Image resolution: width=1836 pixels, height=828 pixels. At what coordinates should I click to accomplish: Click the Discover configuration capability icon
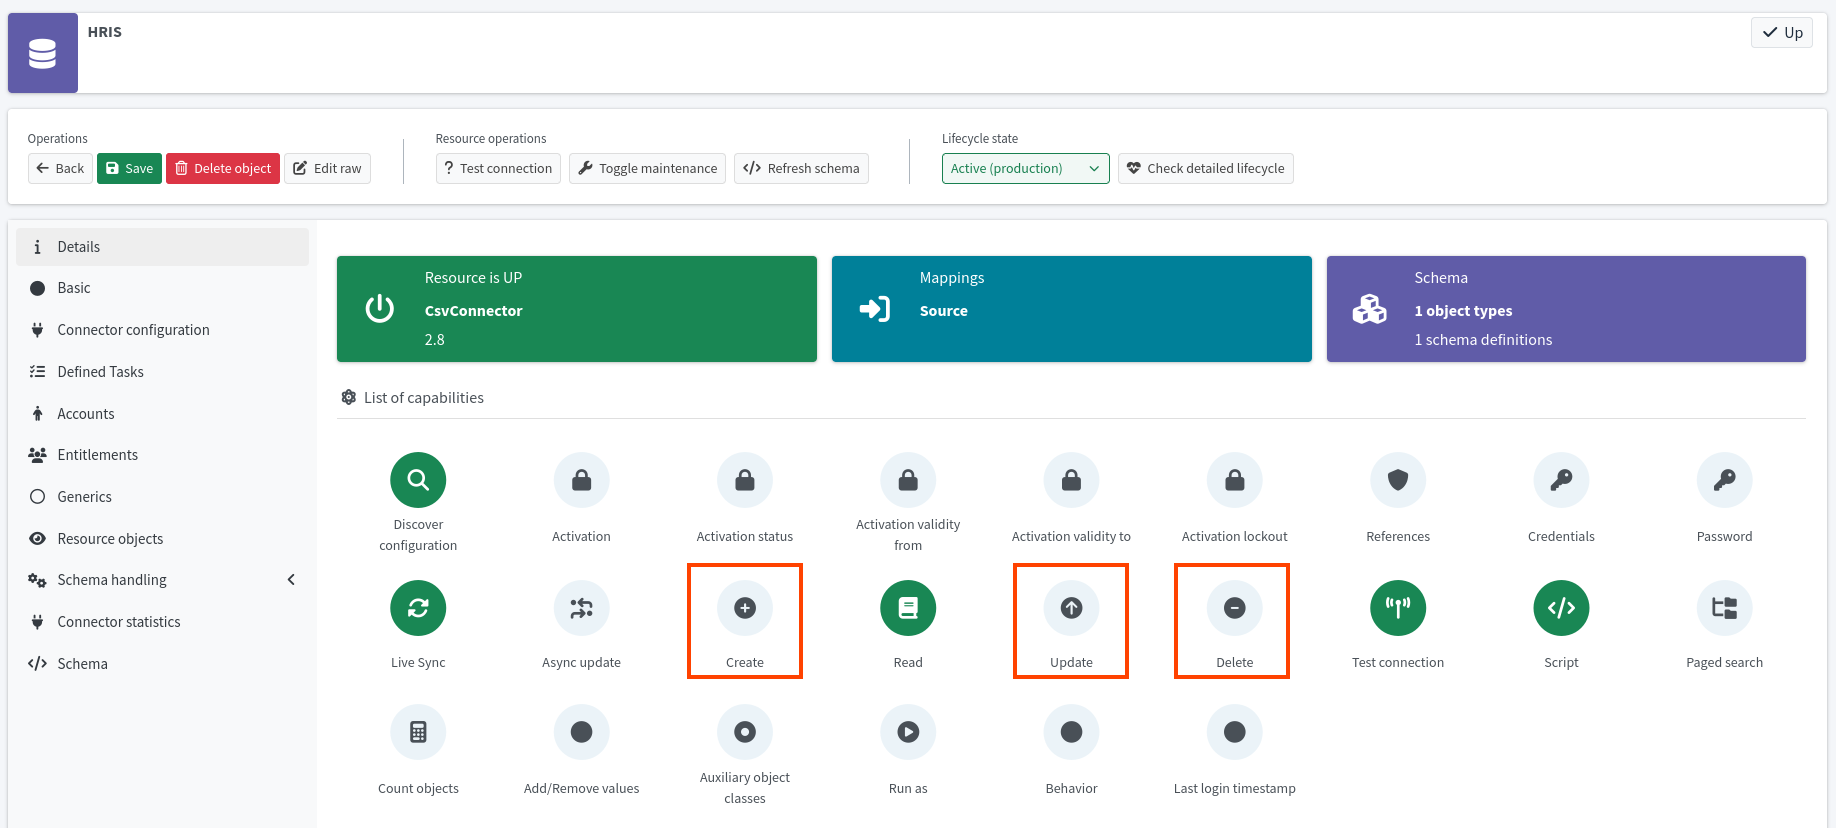(x=418, y=480)
